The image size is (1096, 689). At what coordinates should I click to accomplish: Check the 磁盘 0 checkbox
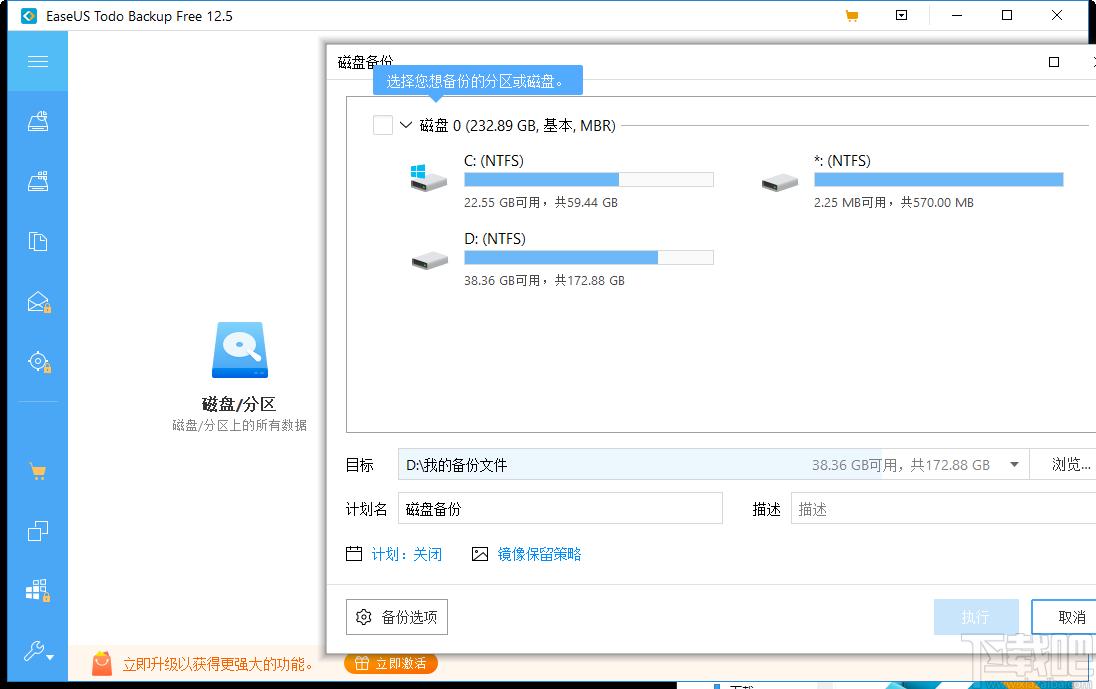click(383, 125)
